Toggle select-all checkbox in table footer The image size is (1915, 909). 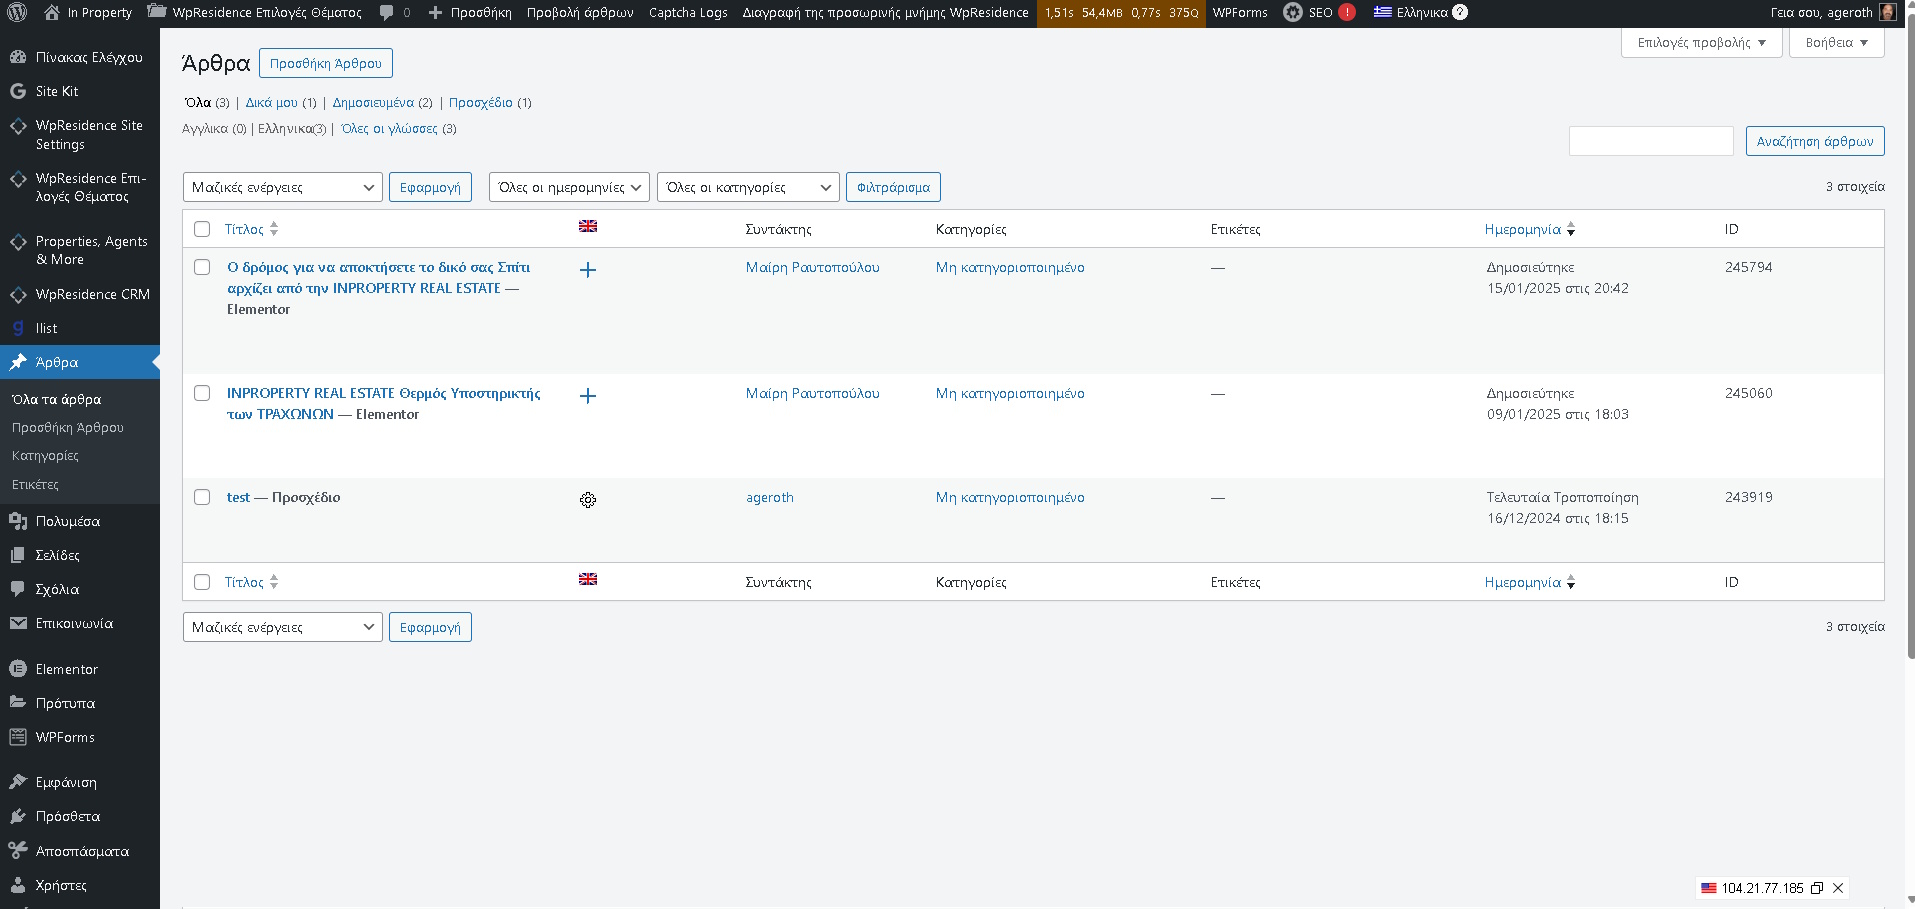202,582
